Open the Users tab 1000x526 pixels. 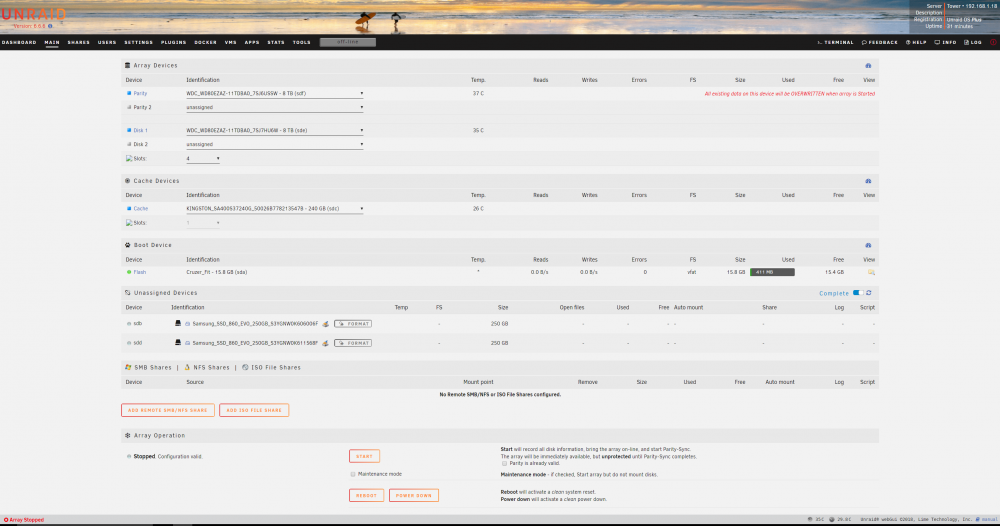107,43
